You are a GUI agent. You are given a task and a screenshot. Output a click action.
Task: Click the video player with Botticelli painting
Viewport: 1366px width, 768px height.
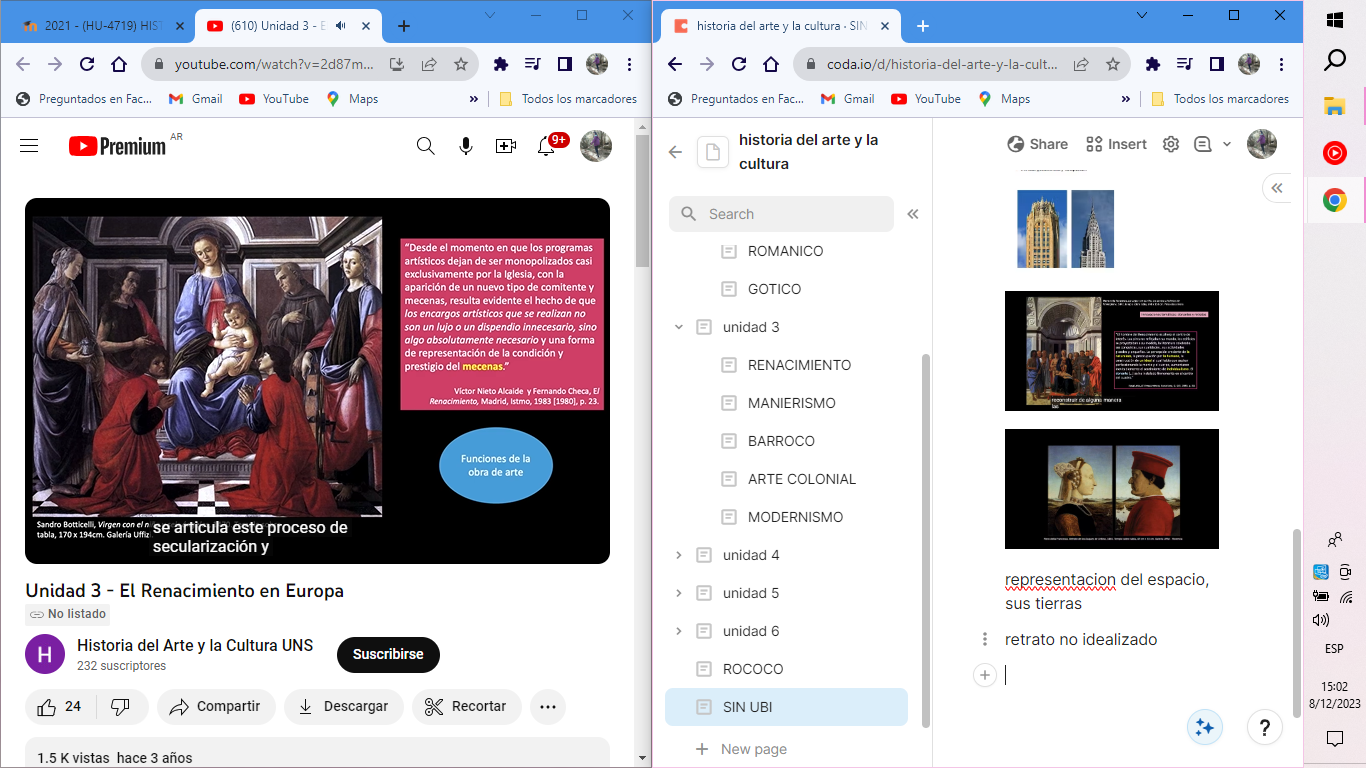tap(317, 381)
